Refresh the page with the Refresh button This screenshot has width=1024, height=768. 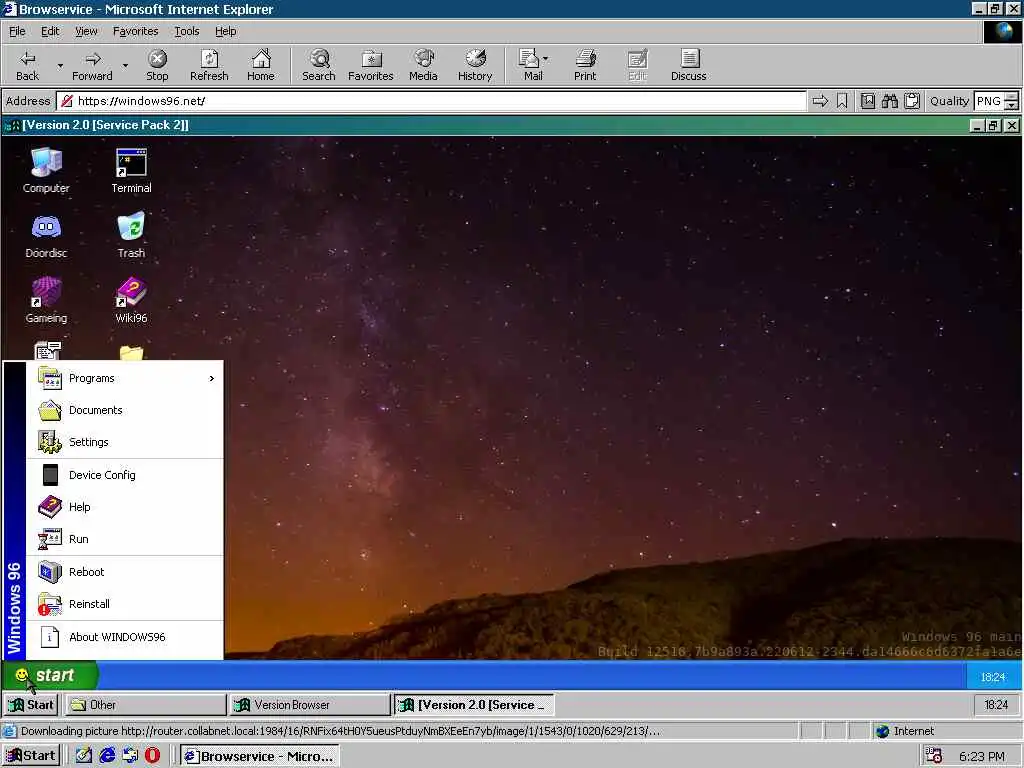[209, 65]
